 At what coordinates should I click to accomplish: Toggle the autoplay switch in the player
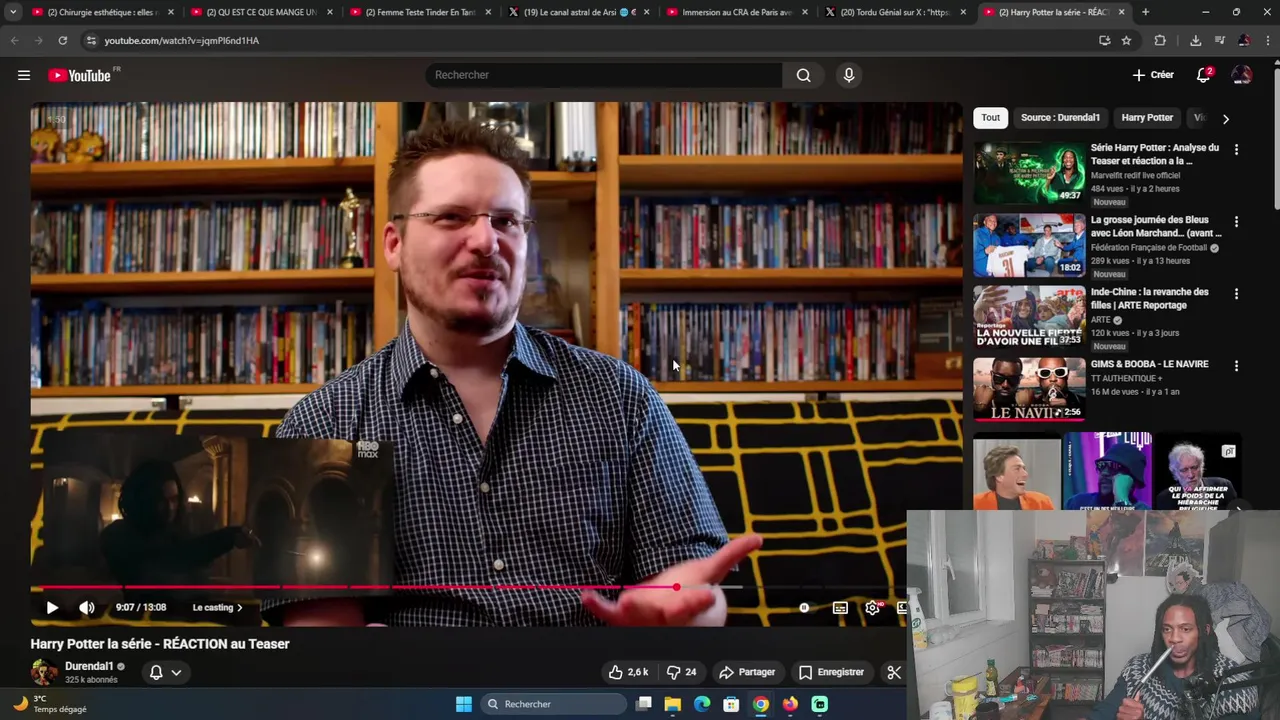coord(804,607)
